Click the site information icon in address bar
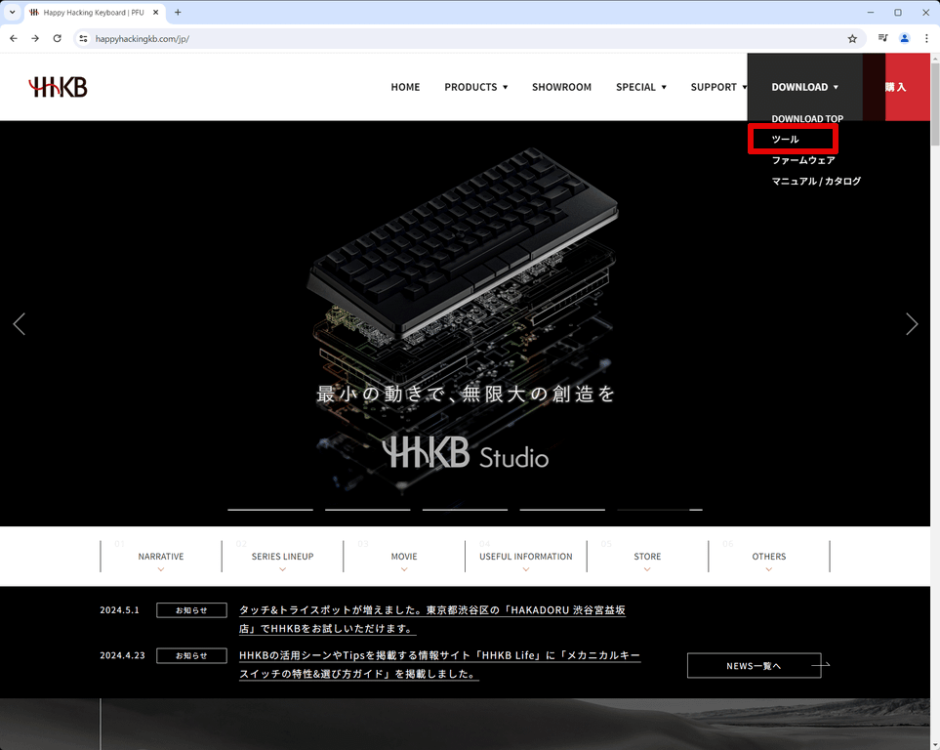The height and width of the screenshot is (750, 940). point(82,37)
